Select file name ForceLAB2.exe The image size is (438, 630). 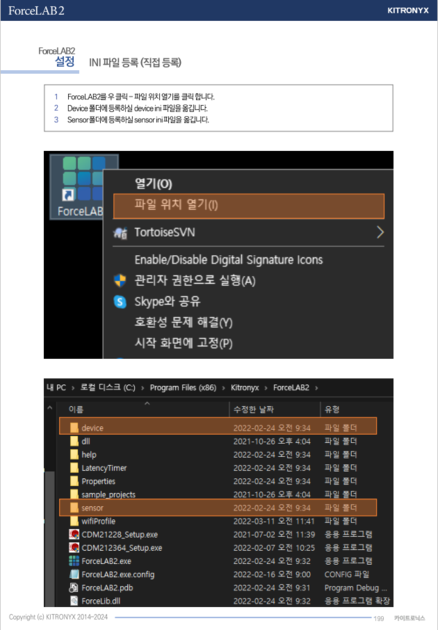coord(106,561)
